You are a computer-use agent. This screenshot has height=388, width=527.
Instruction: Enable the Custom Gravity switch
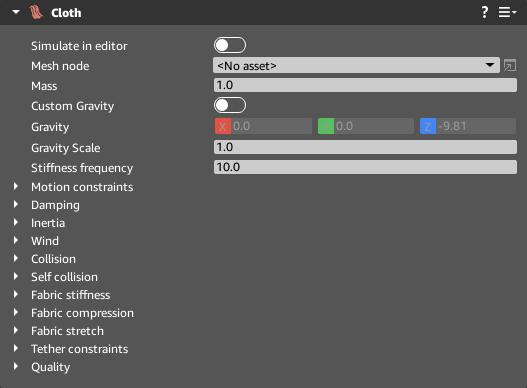click(x=230, y=105)
